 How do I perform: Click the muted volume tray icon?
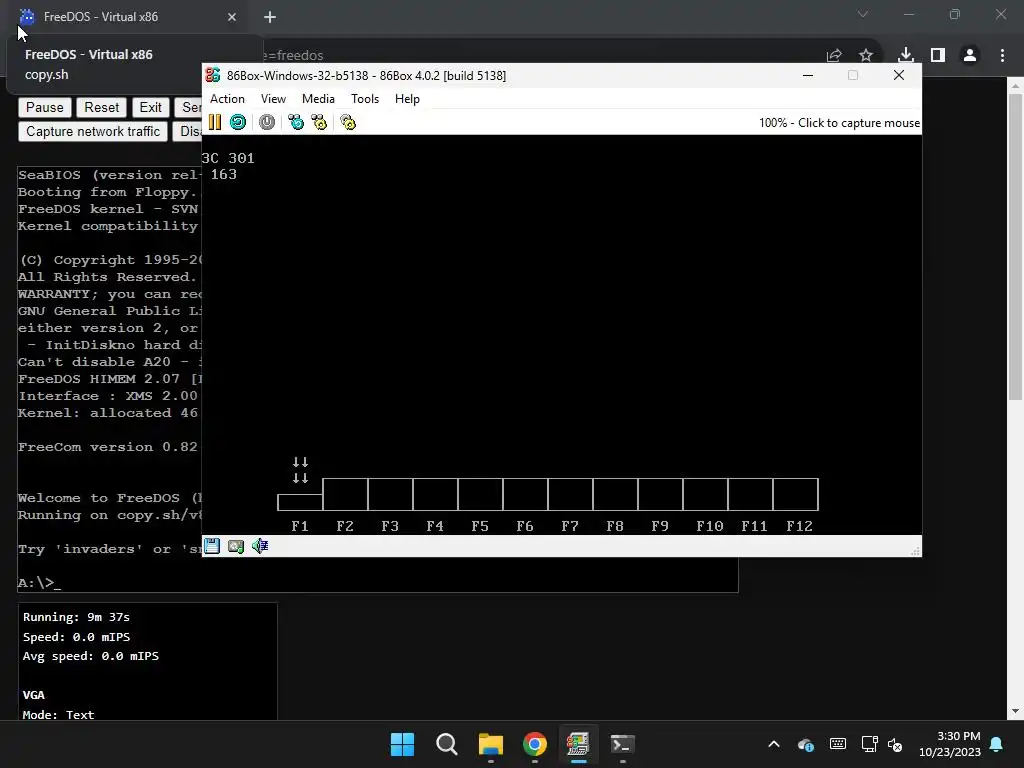tap(895, 744)
